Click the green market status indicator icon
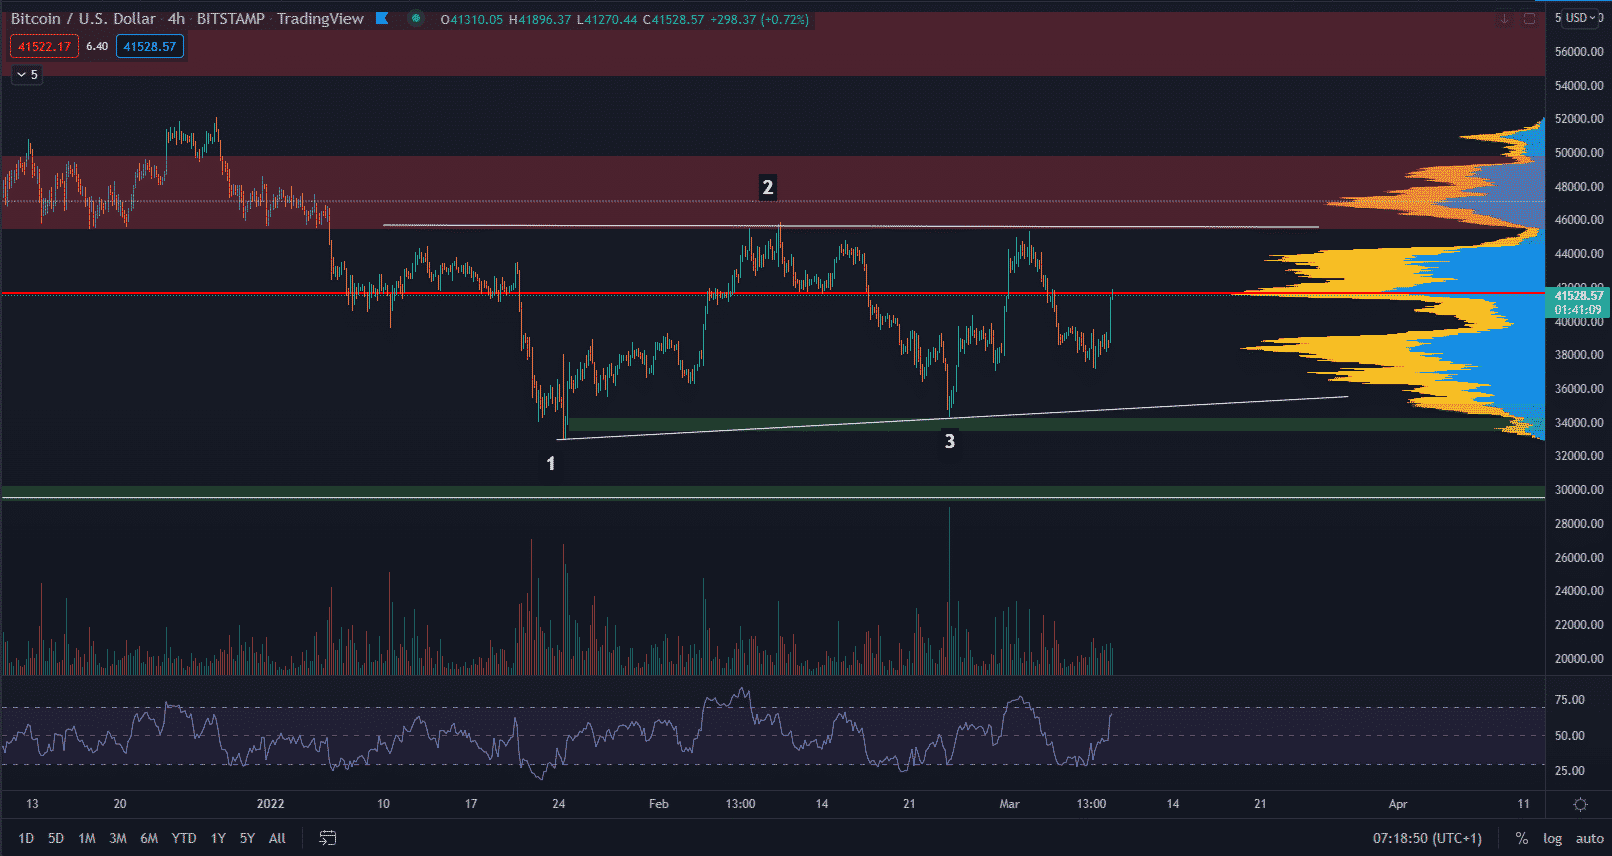Image resolution: width=1612 pixels, height=856 pixels. tap(416, 18)
